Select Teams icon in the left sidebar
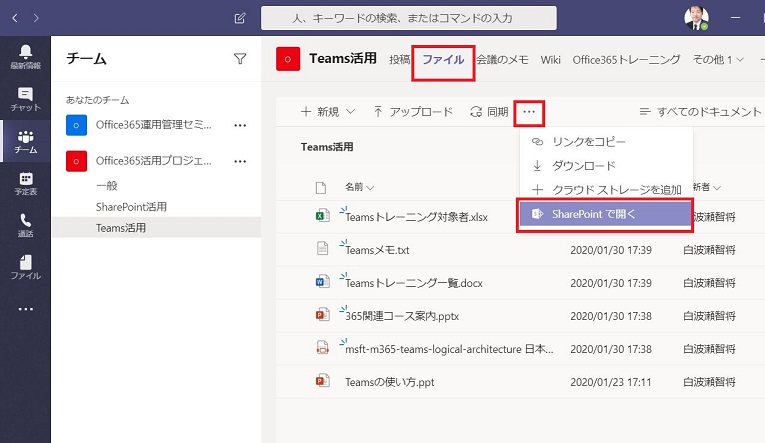Screen dimensions: 765x443 (25, 141)
